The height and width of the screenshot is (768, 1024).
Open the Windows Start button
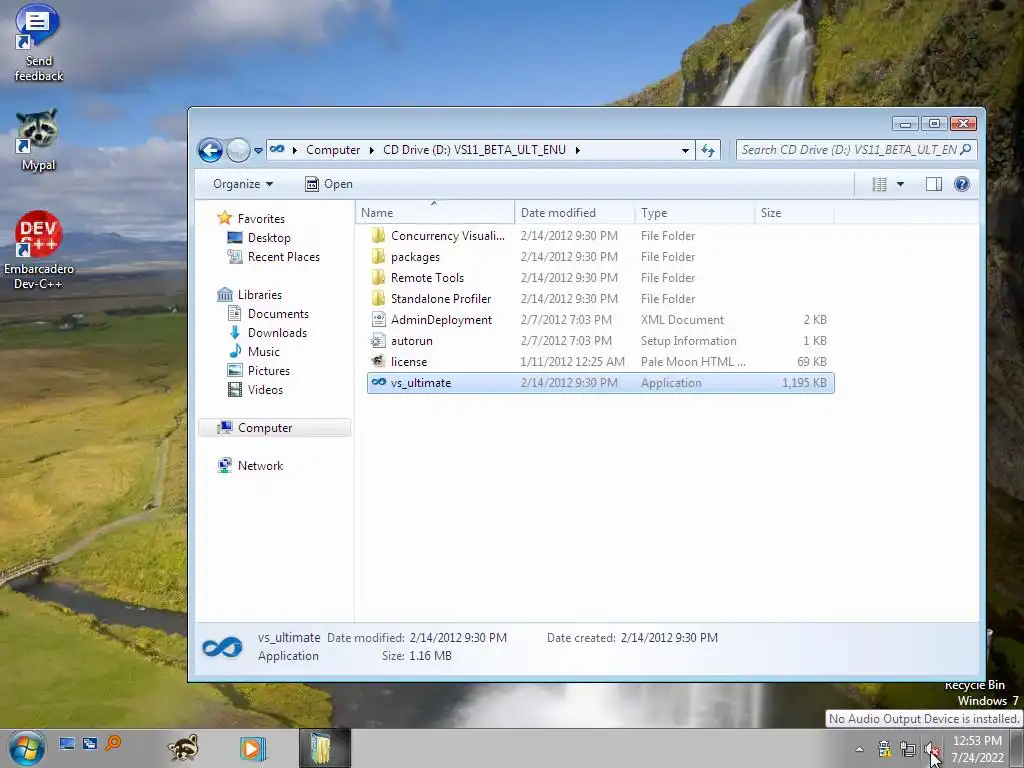point(27,748)
